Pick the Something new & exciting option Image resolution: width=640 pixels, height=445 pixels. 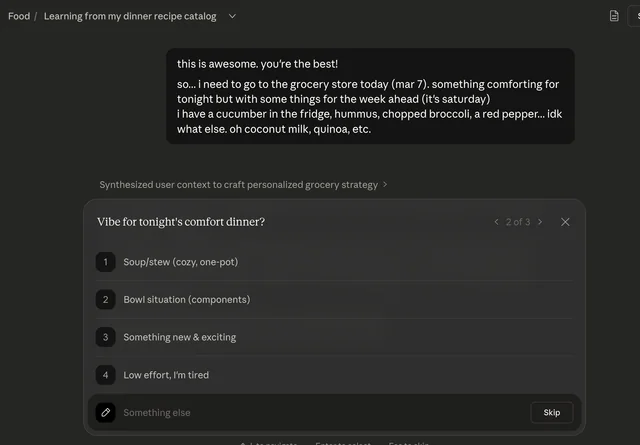pos(179,337)
